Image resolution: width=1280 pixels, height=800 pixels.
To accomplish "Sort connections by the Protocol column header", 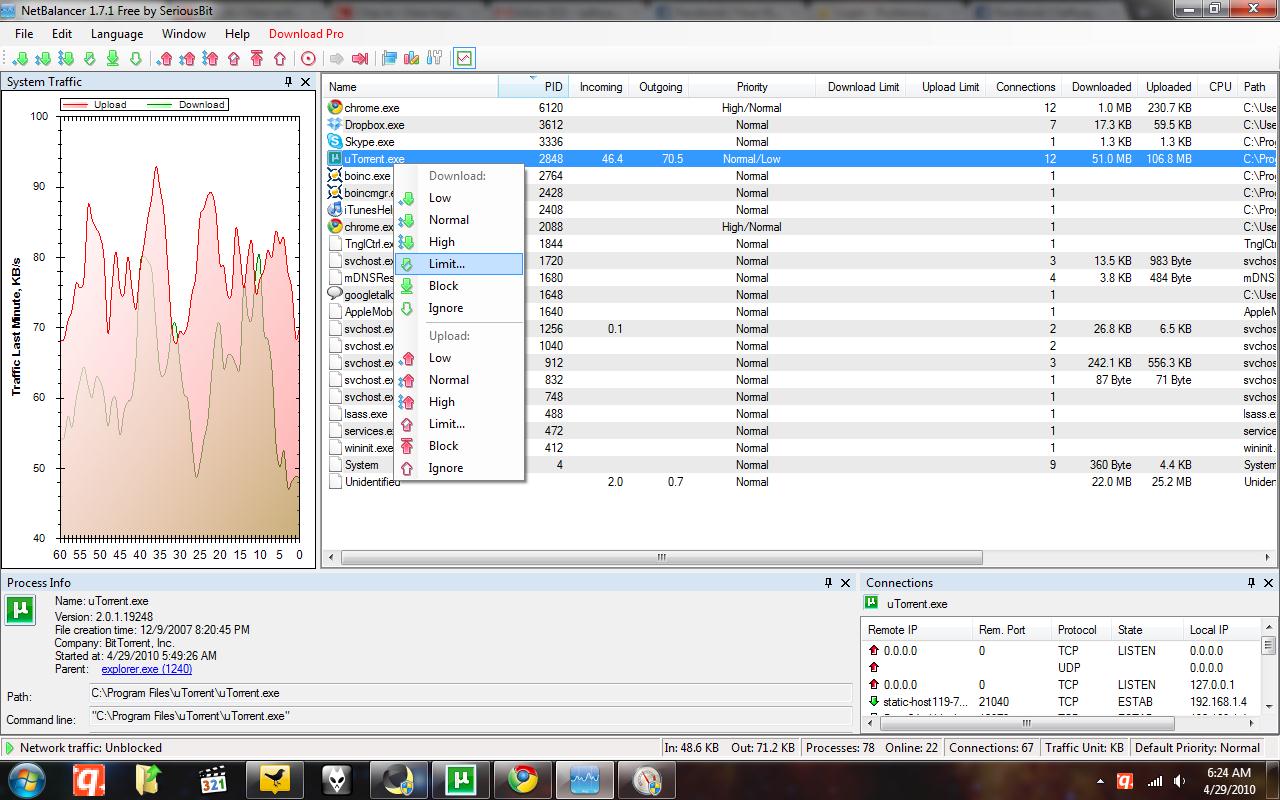I will (x=1082, y=630).
